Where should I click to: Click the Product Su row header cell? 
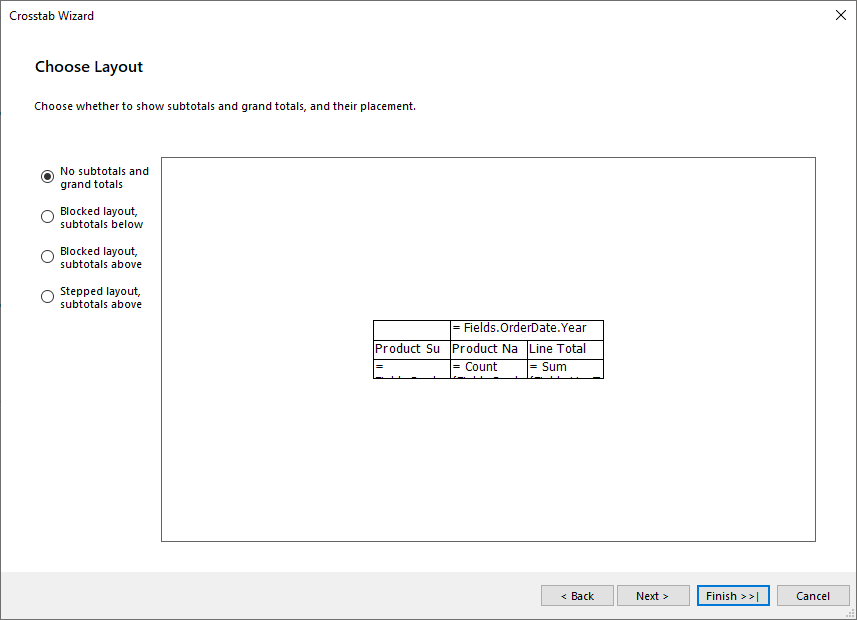(x=410, y=348)
